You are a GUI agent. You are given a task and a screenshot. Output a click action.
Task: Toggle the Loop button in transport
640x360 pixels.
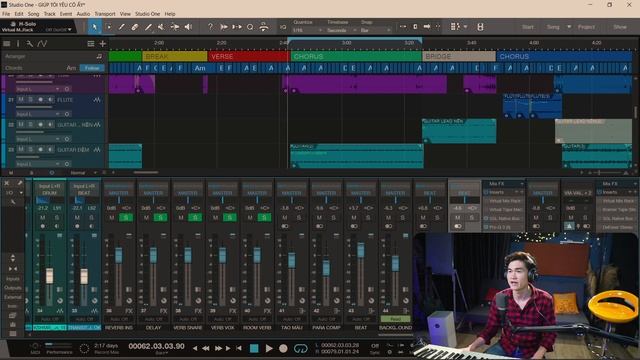click(301, 348)
